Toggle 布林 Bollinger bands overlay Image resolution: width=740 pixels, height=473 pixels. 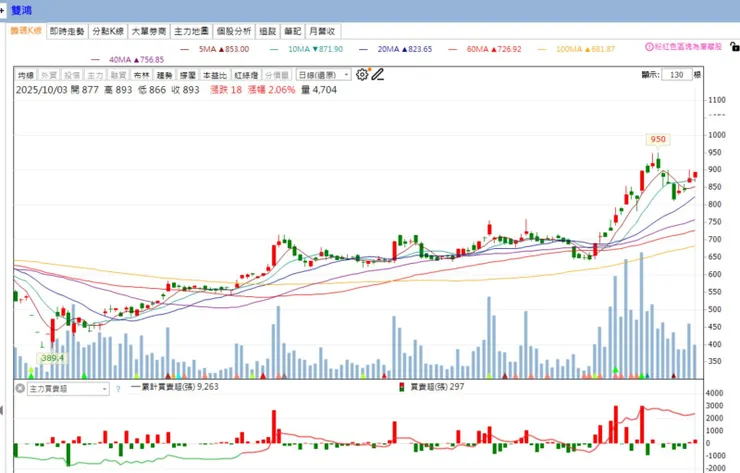[141, 75]
